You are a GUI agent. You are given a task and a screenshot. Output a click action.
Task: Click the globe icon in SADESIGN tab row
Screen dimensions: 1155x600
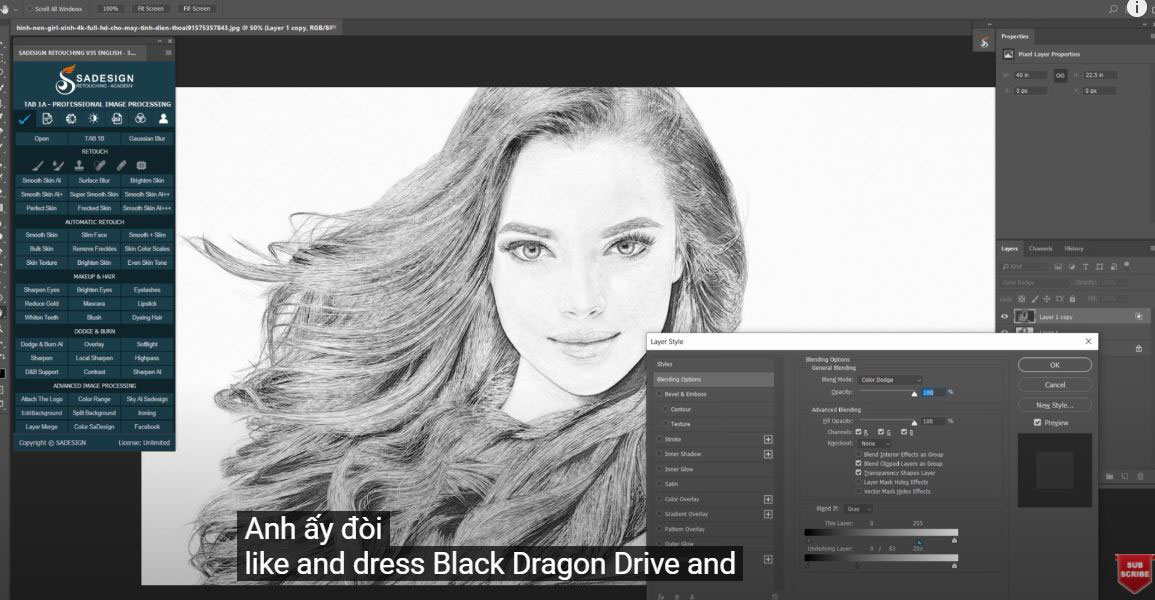[71, 119]
